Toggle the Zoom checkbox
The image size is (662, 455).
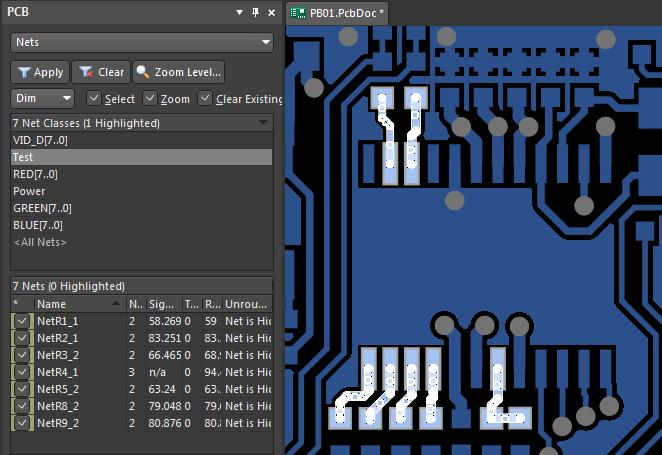click(x=149, y=98)
